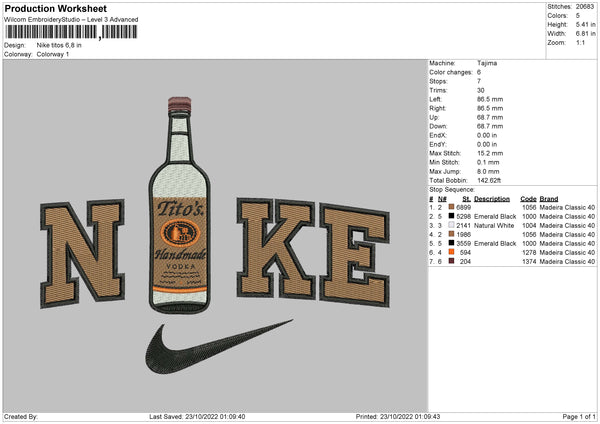Screen dimensions: 600x424
Task: Click the Left value '86.5 mm'
Action: pos(490,99)
